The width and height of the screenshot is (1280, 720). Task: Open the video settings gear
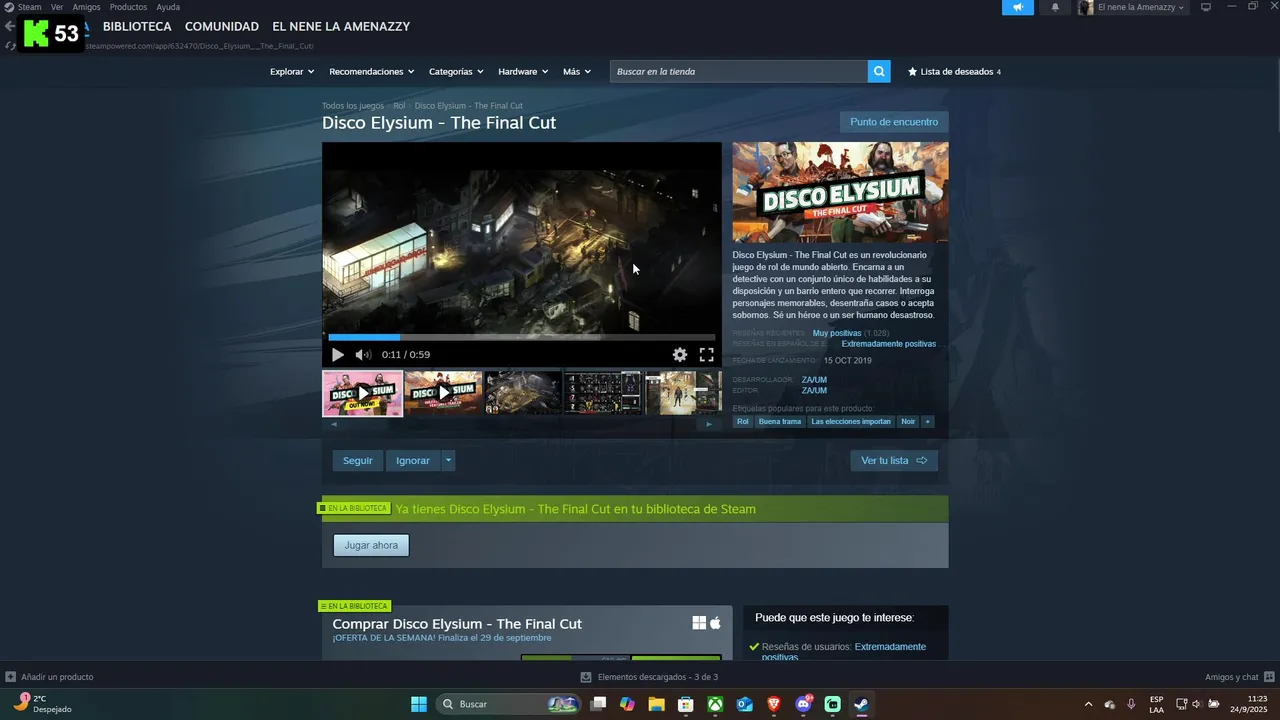tap(680, 354)
